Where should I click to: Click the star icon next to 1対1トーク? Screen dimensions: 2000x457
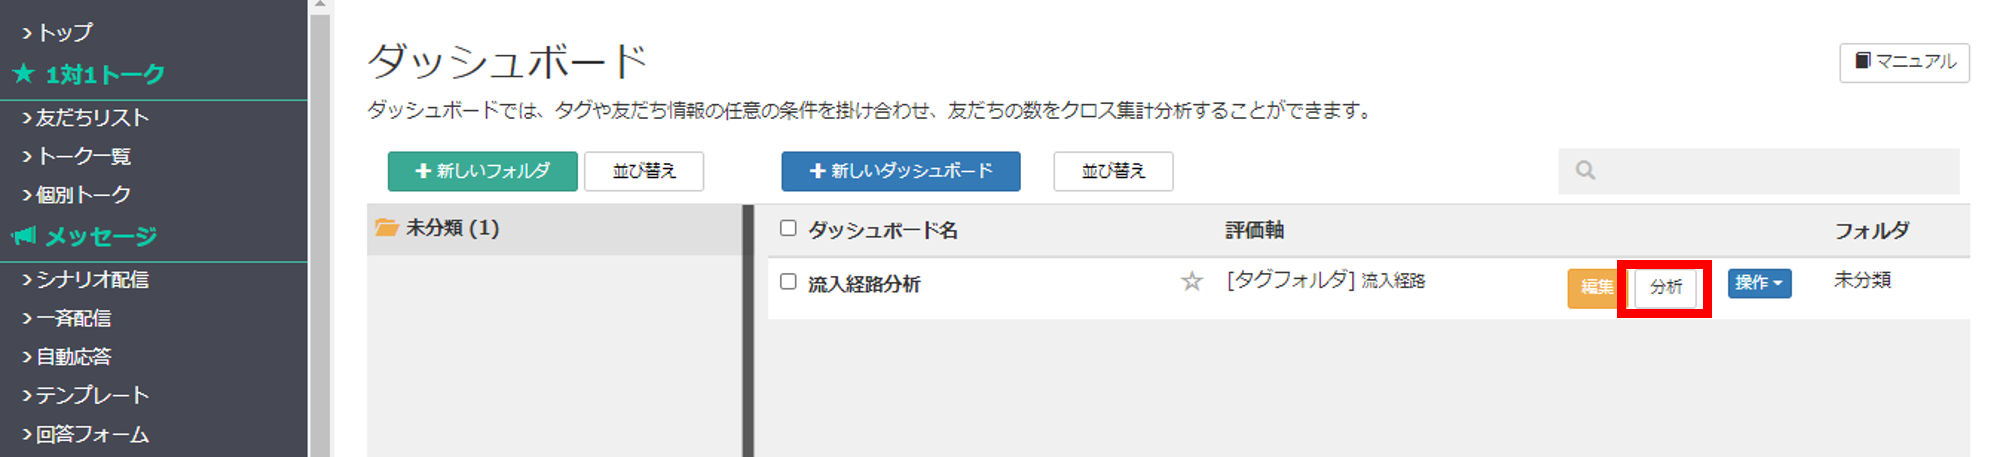[24, 73]
